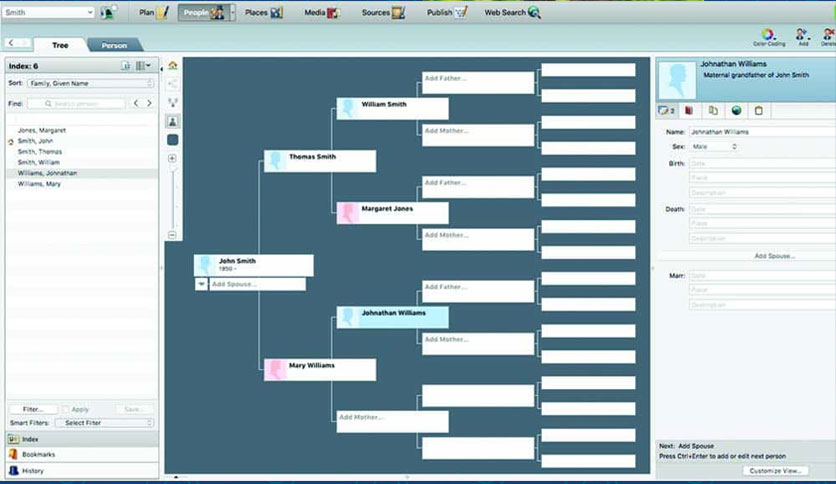This screenshot has height=484, width=836.
Task: Click Add person toolbar icon
Action: click(x=802, y=37)
